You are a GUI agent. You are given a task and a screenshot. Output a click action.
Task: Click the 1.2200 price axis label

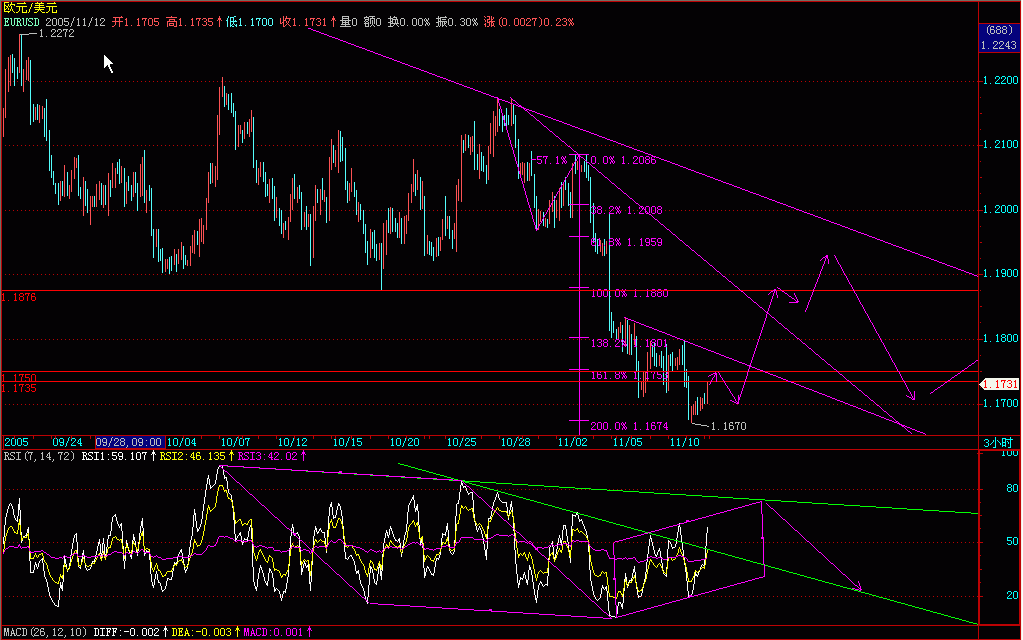click(x=1001, y=80)
